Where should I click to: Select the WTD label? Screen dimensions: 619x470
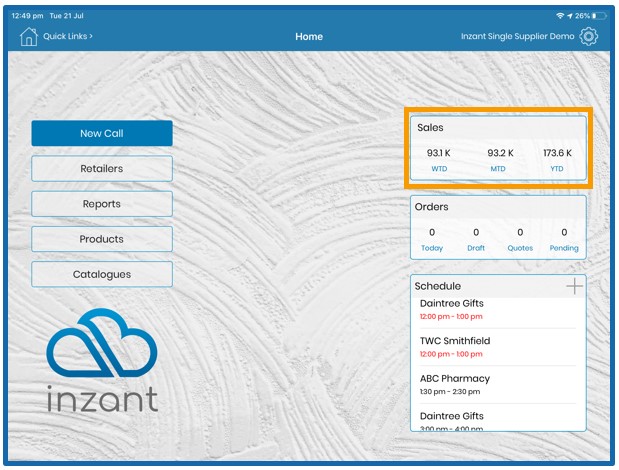[x=439, y=169]
